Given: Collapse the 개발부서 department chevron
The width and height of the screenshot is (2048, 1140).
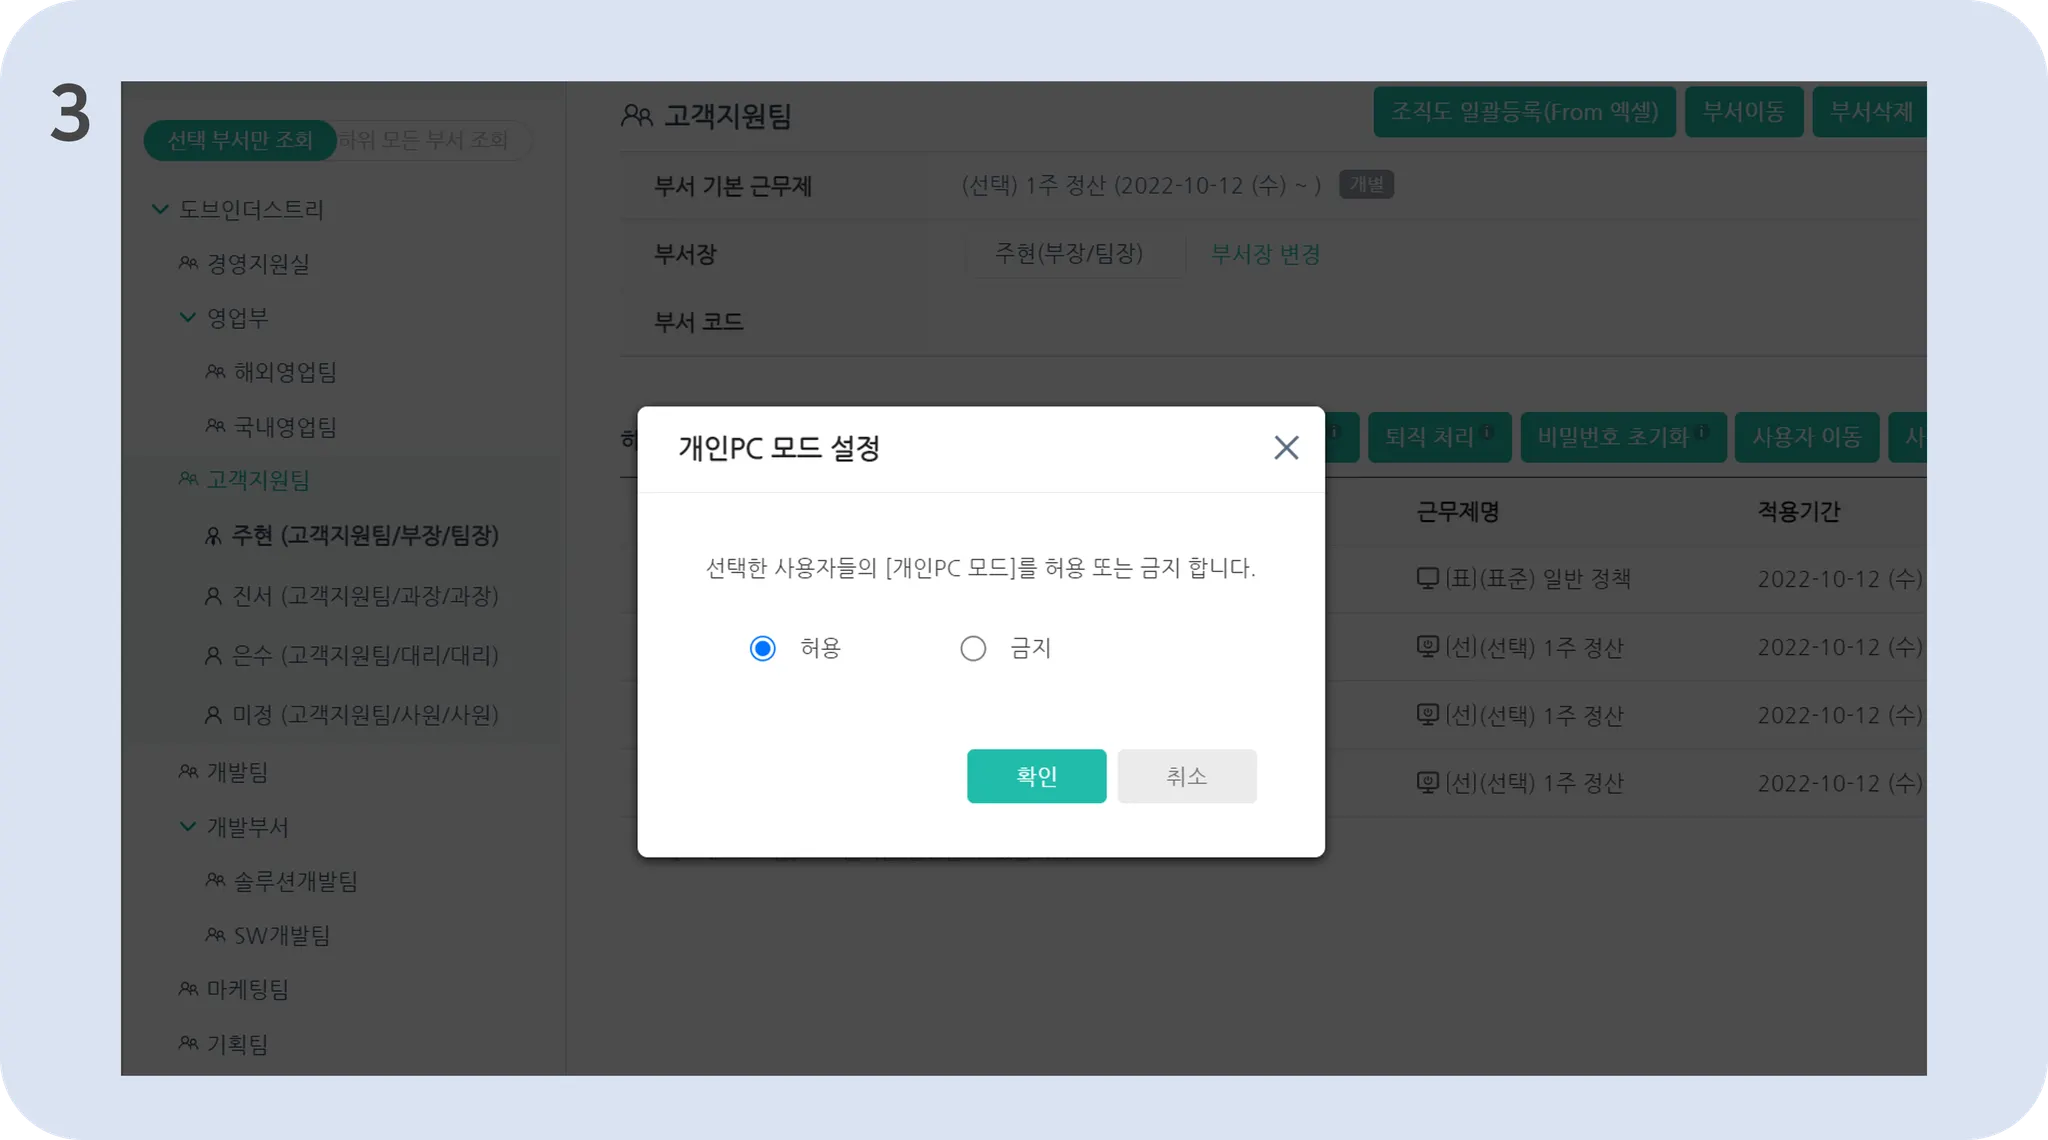Looking at the screenshot, I should 187,826.
